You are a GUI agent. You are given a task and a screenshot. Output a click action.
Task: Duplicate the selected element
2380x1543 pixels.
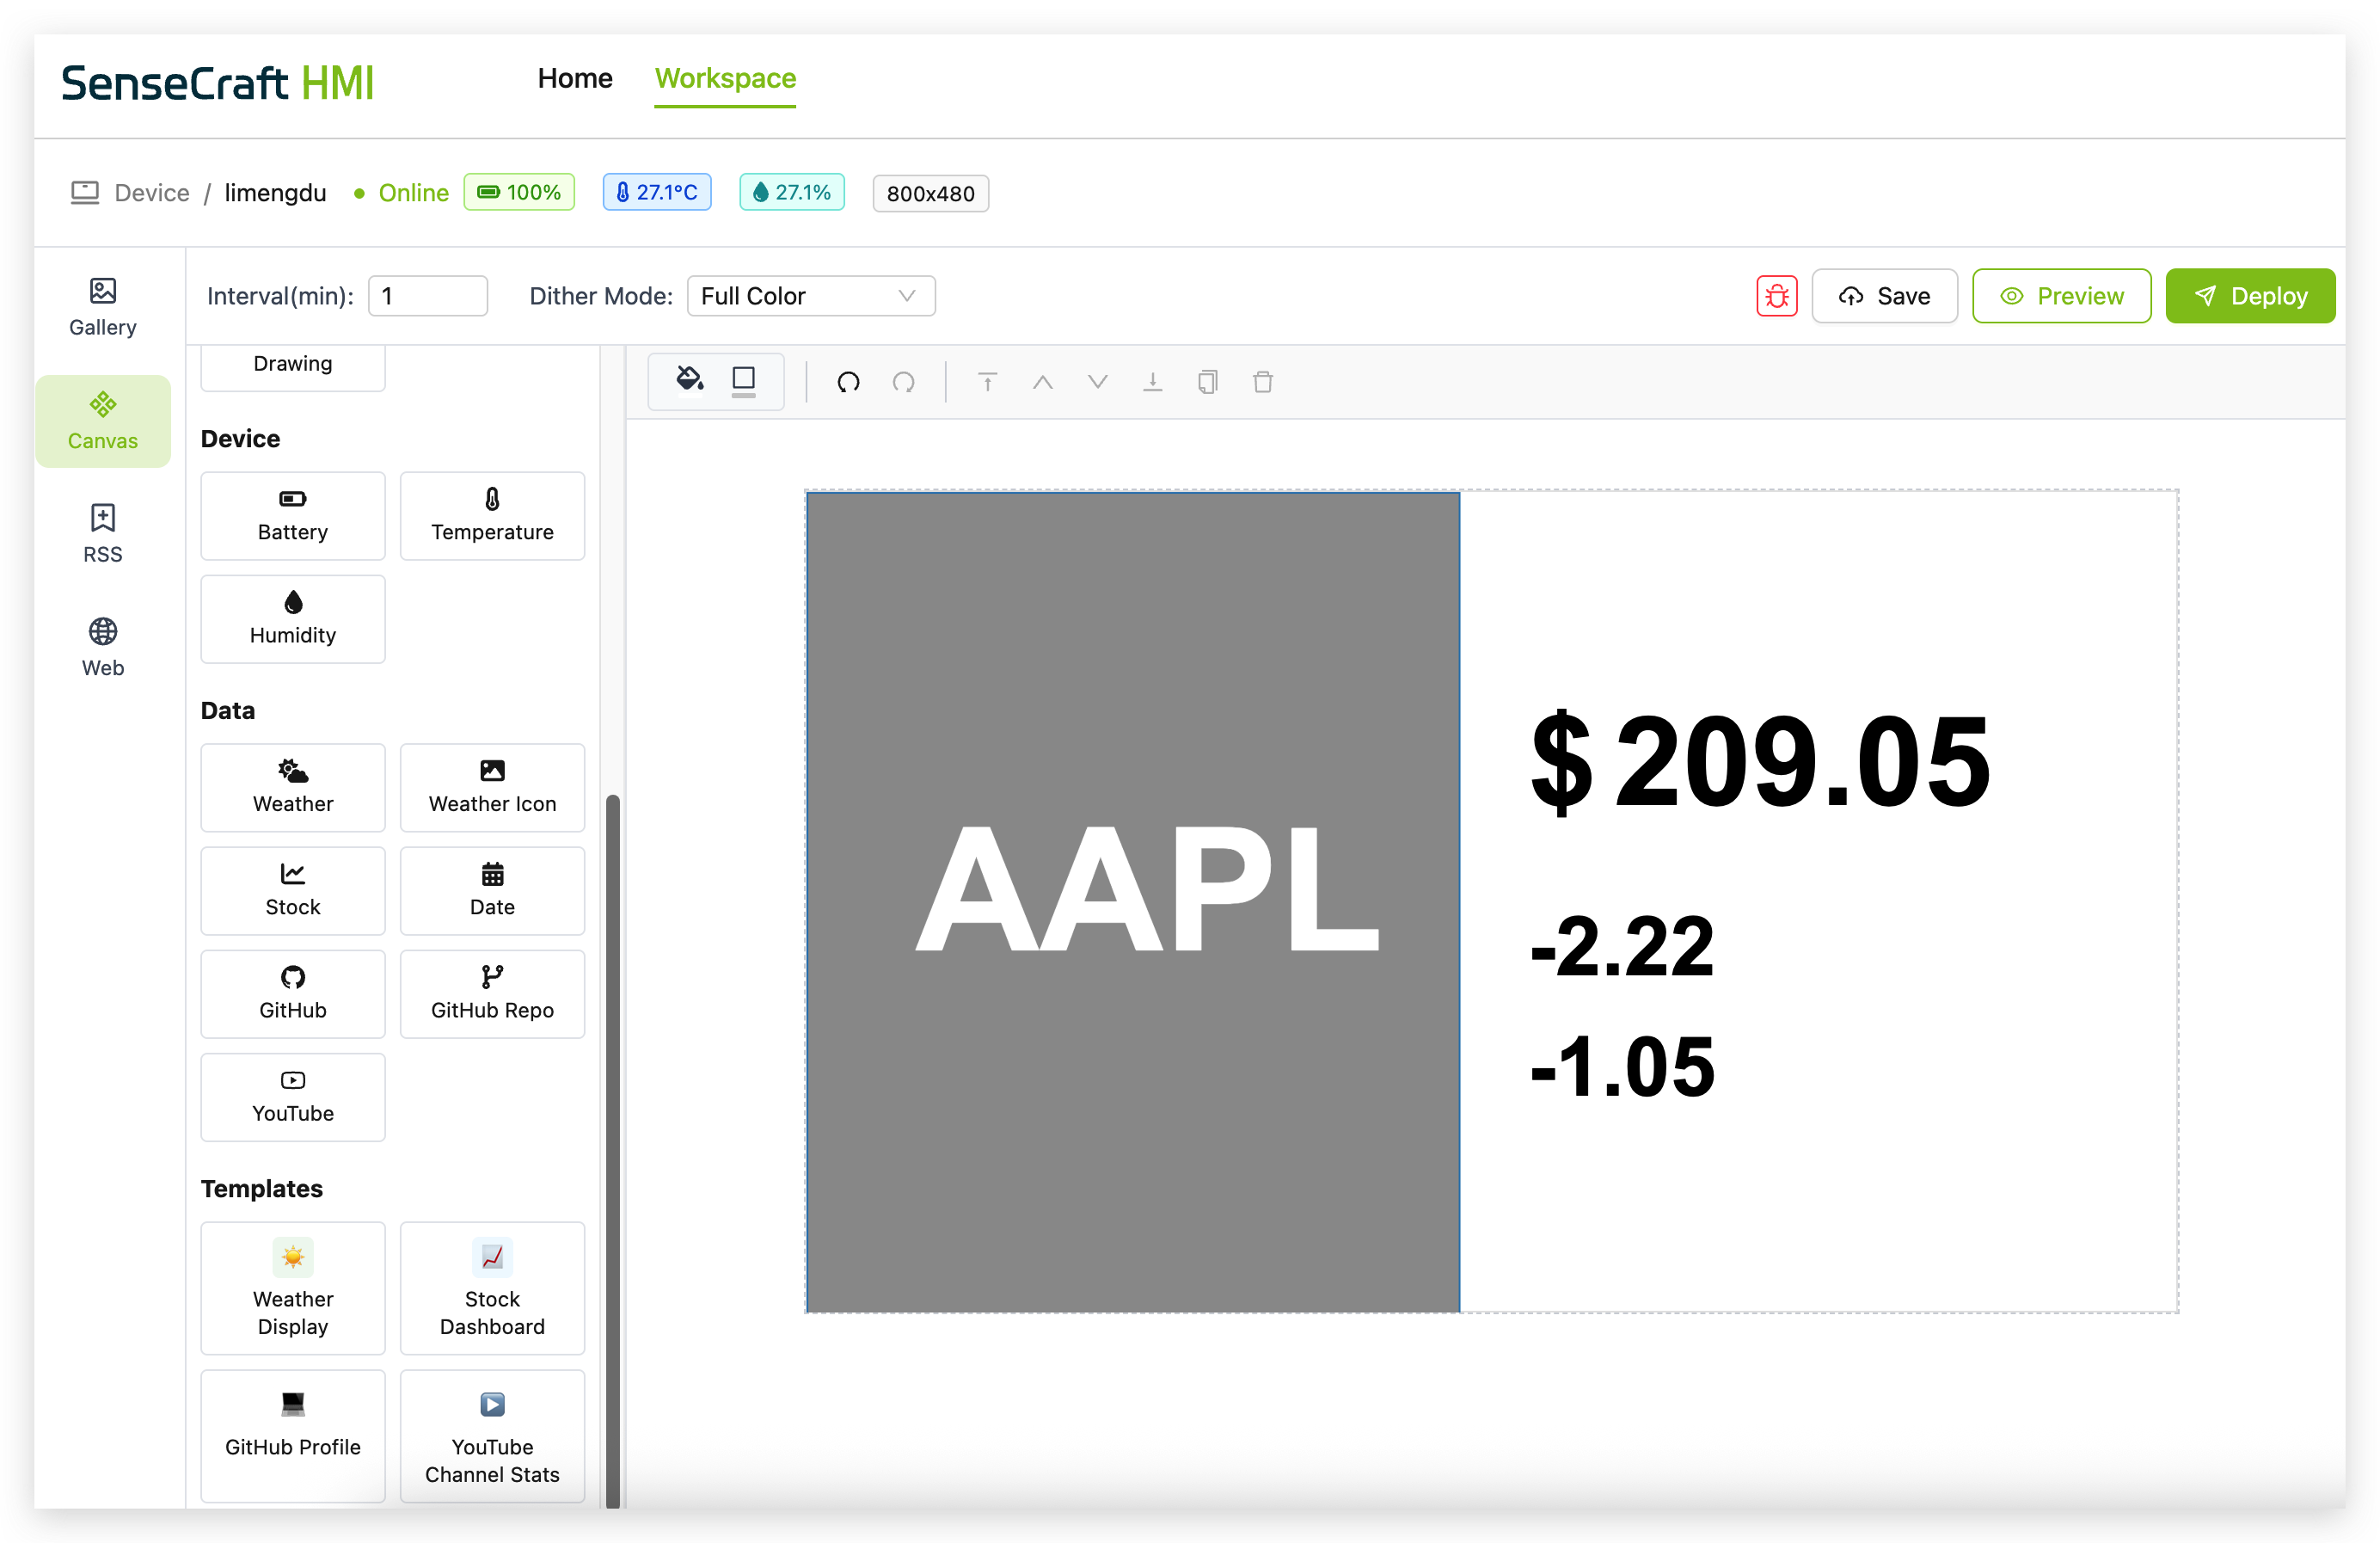coord(1207,381)
